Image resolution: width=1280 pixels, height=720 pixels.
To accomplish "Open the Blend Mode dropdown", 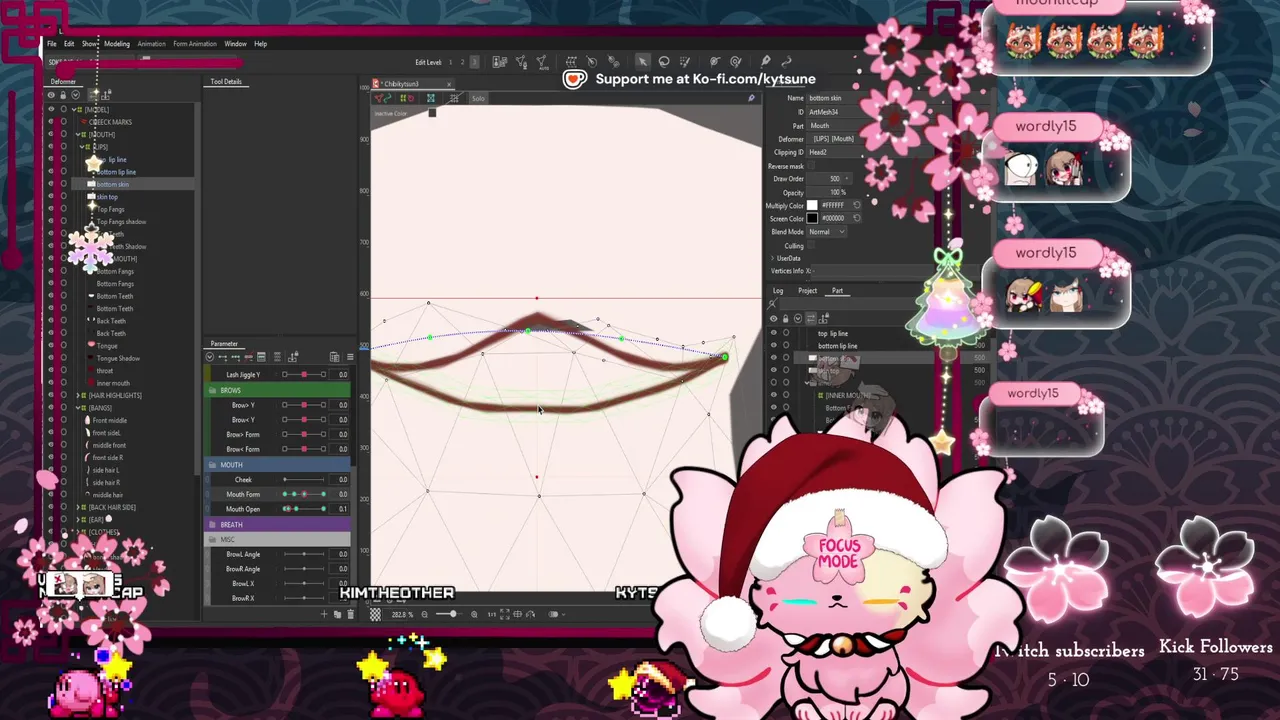I will pyautogui.click(x=827, y=232).
